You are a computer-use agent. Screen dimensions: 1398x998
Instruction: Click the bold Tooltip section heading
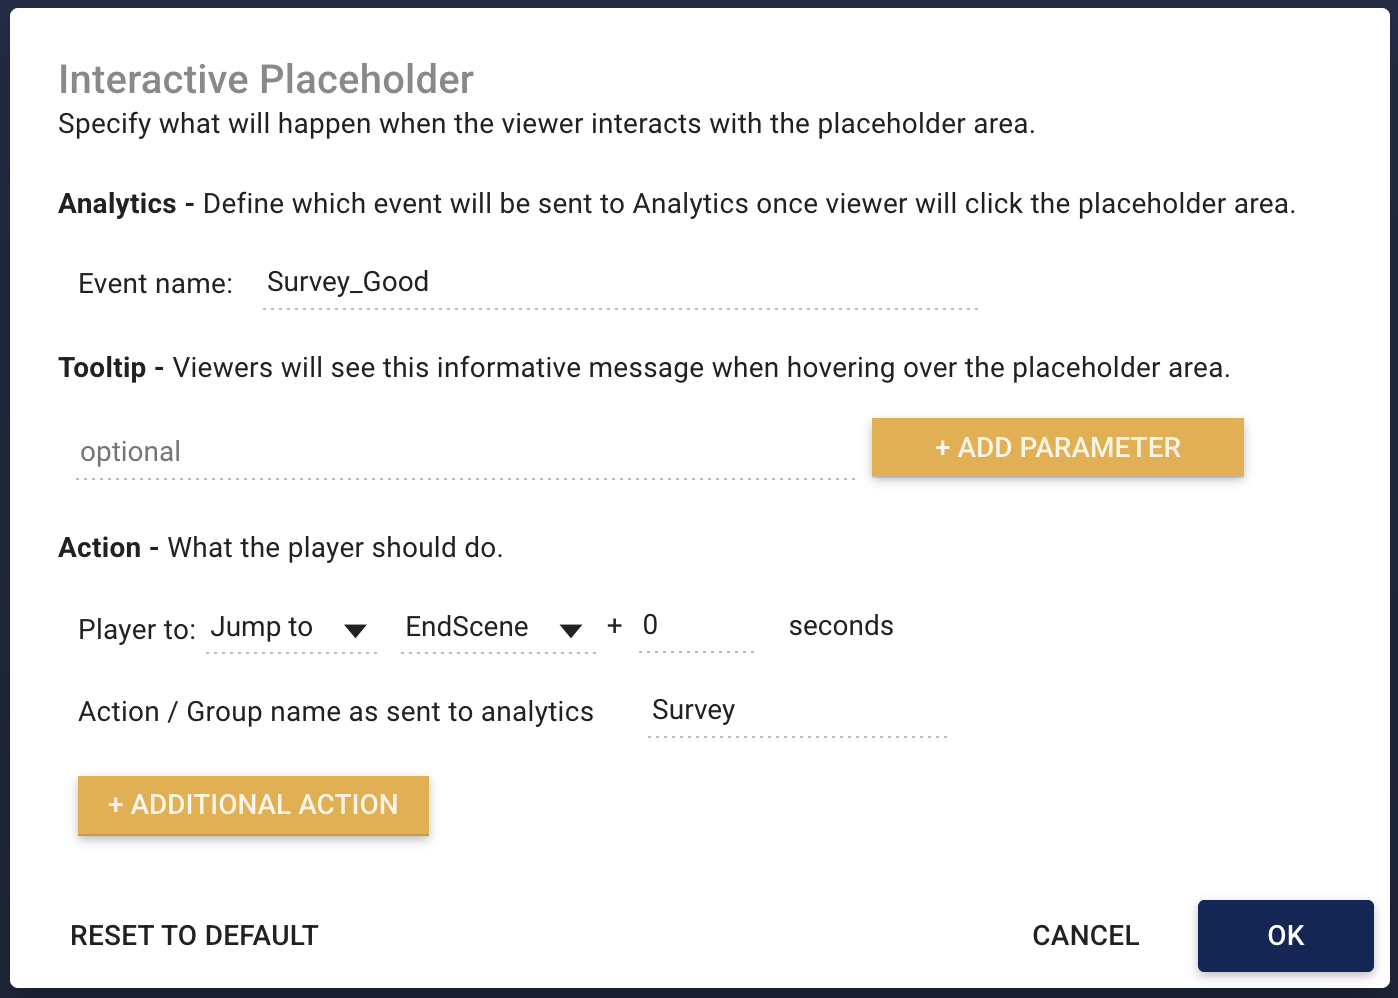click(x=102, y=368)
